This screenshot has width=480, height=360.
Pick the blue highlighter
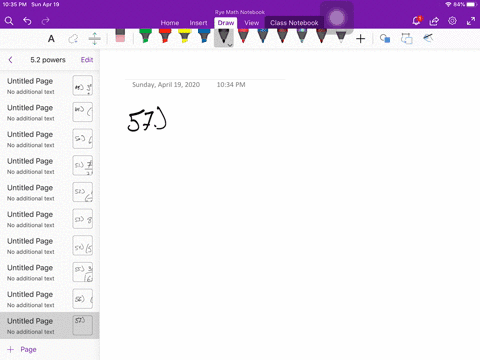point(204,36)
